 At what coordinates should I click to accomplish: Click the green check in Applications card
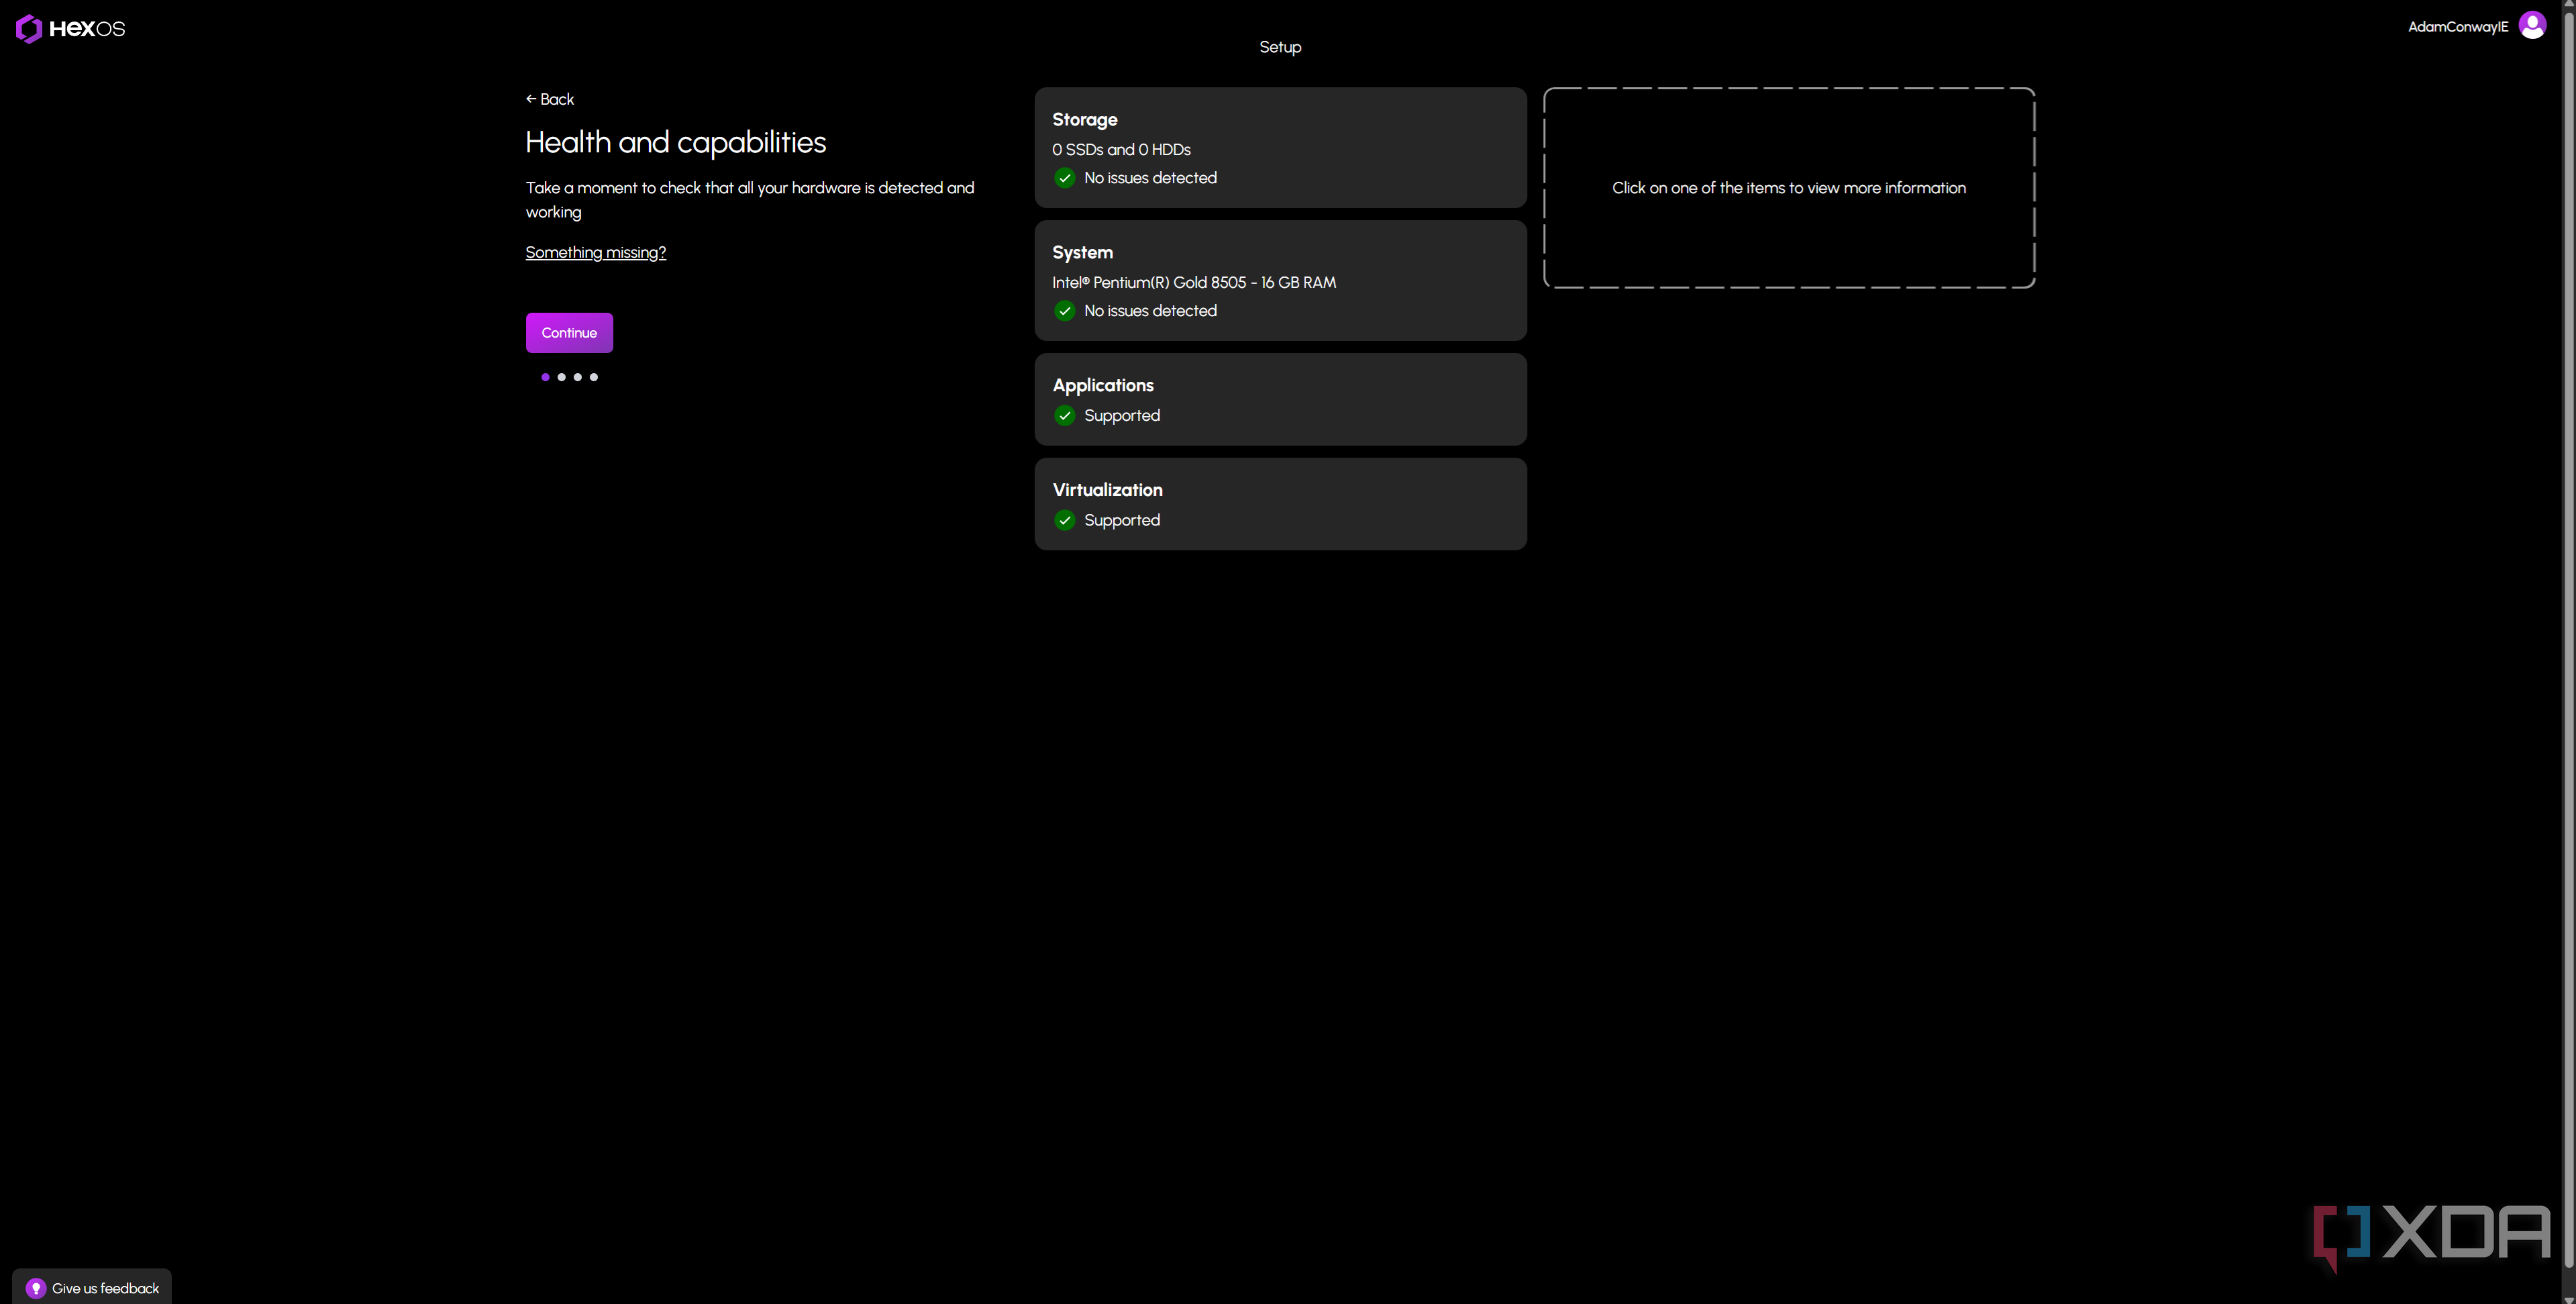click(x=1065, y=416)
